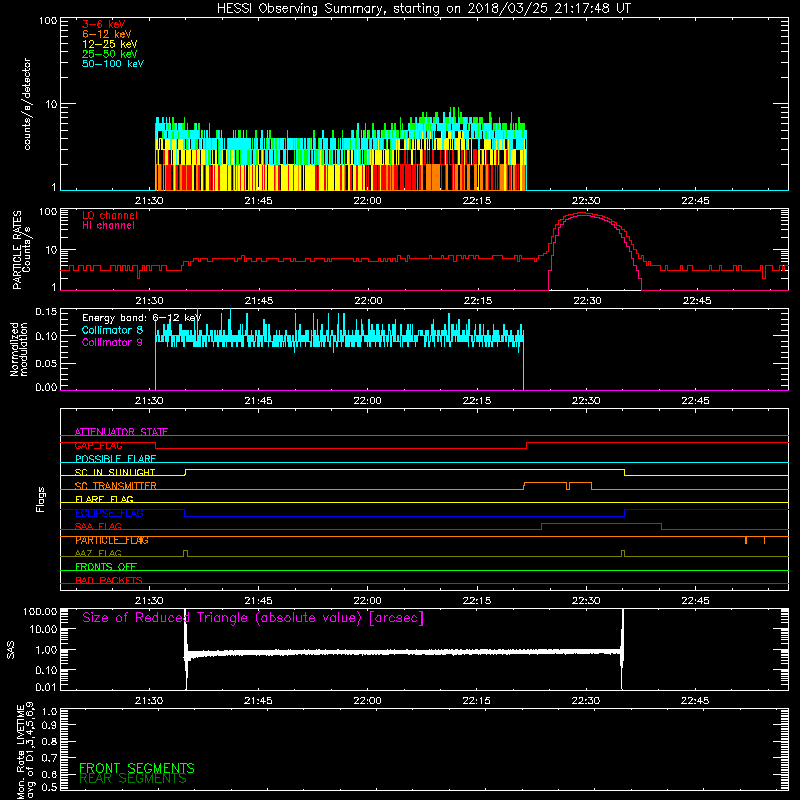800x800 pixels.
Task: Select the 25-50 keV legend label
Action: (x=110, y=54)
